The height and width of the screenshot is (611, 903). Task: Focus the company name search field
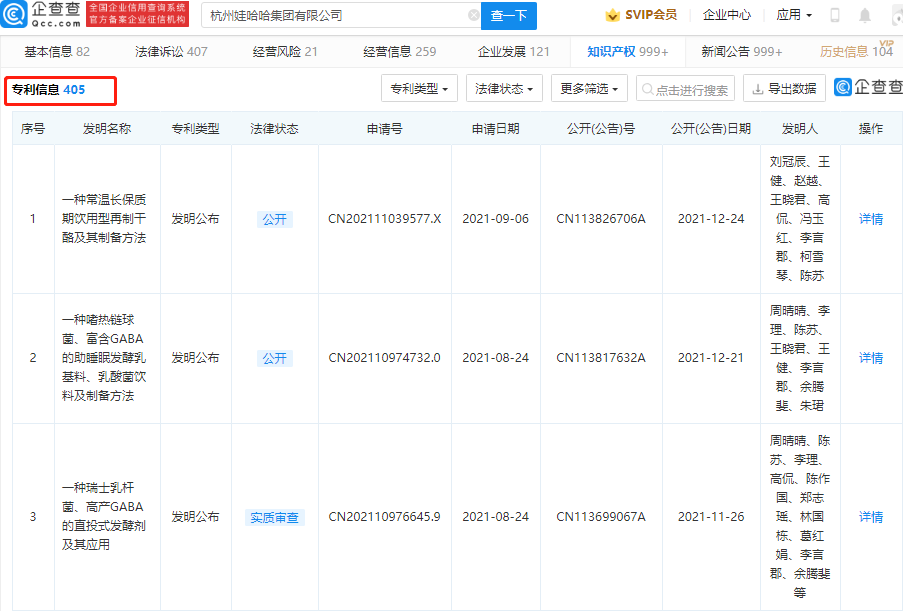coord(341,16)
